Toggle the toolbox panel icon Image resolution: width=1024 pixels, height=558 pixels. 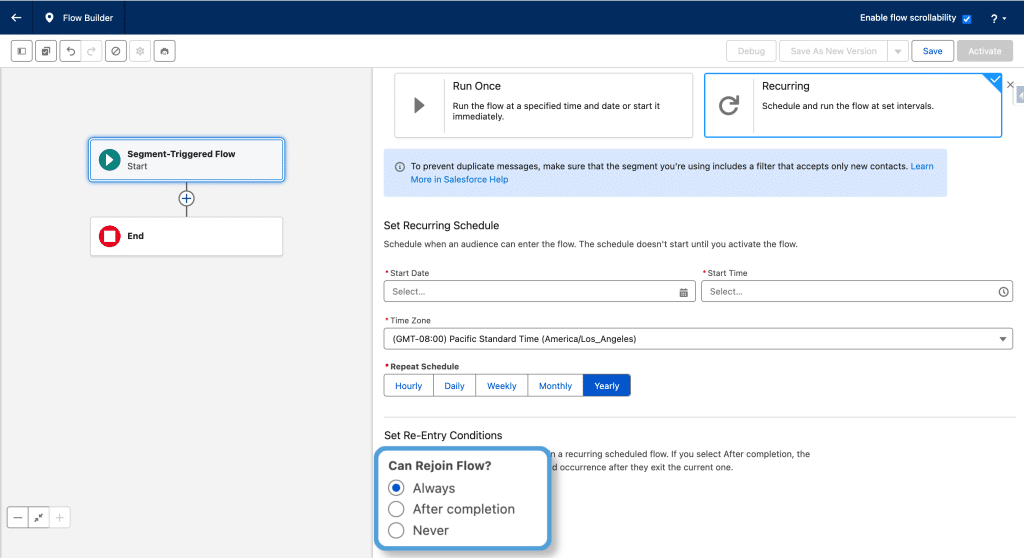pos(21,51)
